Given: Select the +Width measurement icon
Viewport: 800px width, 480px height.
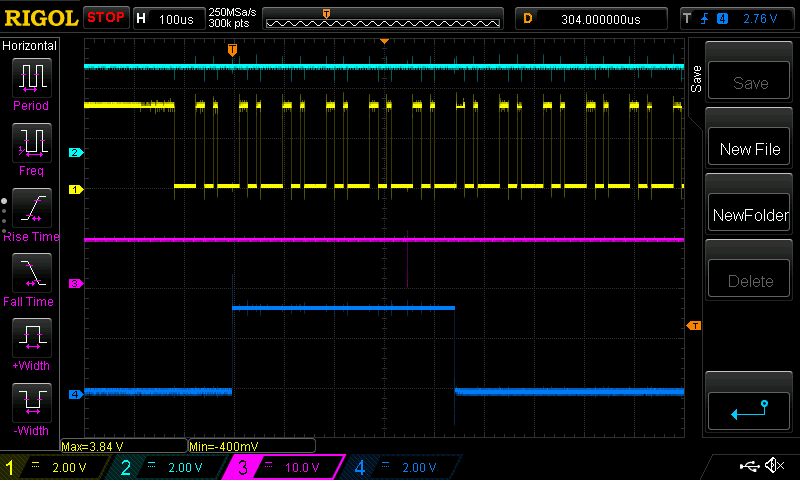Looking at the screenshot, I should [x=31, y=337].
